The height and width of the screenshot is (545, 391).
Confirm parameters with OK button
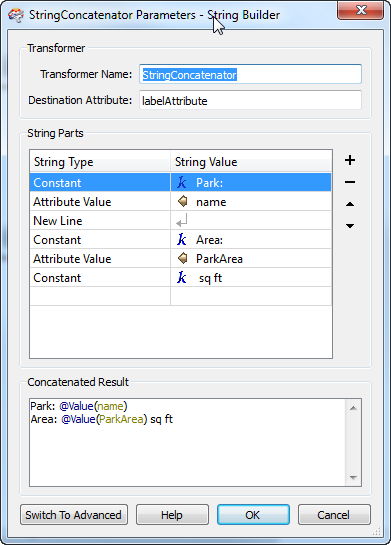pos(253,515)
